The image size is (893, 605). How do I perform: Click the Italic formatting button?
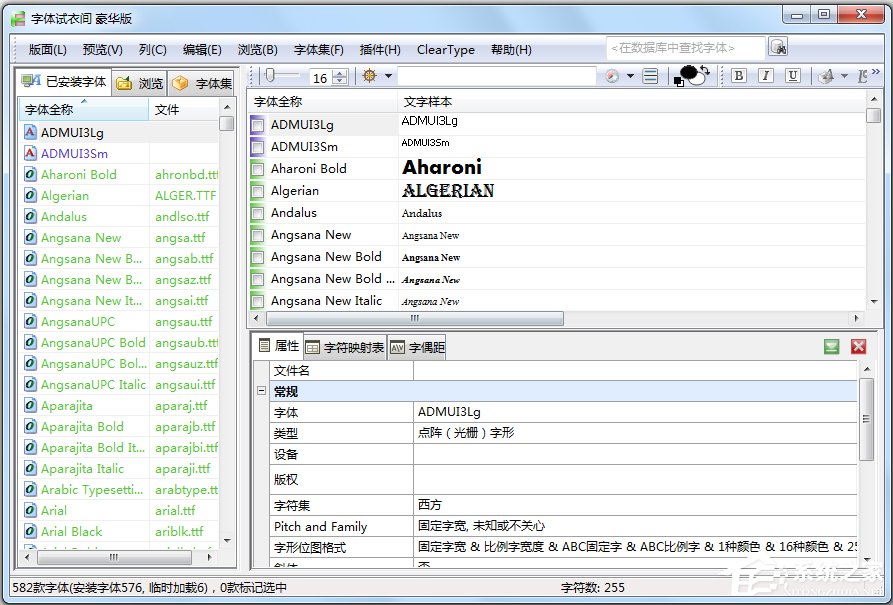click(x=766, y=76)
